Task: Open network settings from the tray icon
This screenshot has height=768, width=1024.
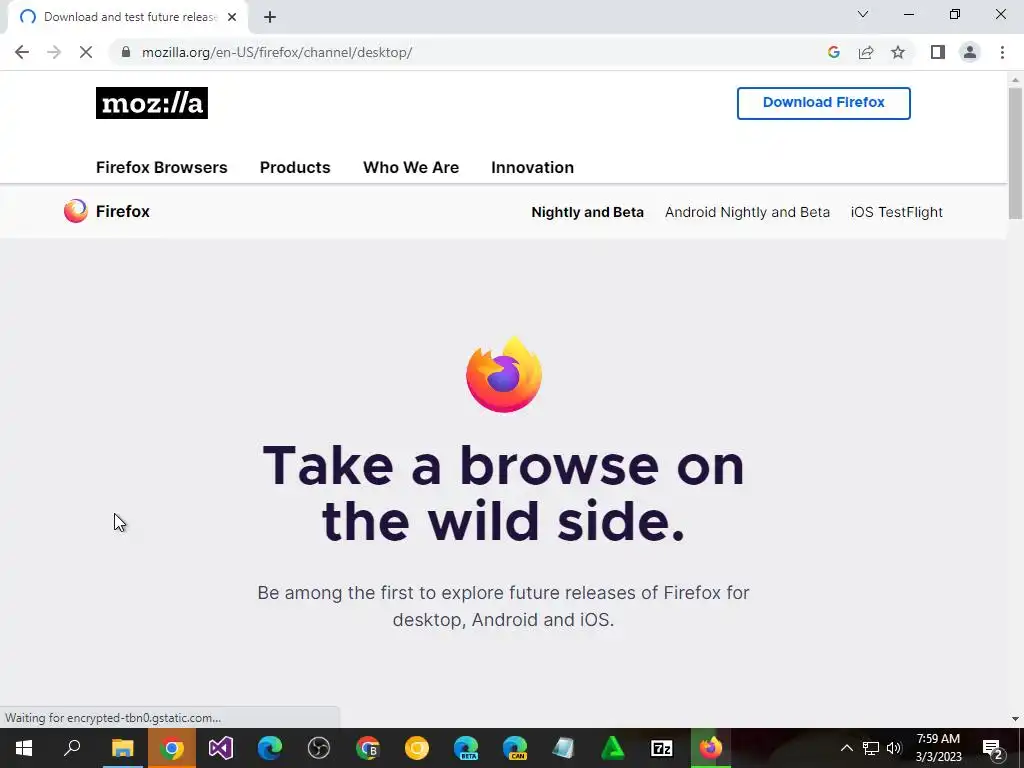Action: [871, 748]
